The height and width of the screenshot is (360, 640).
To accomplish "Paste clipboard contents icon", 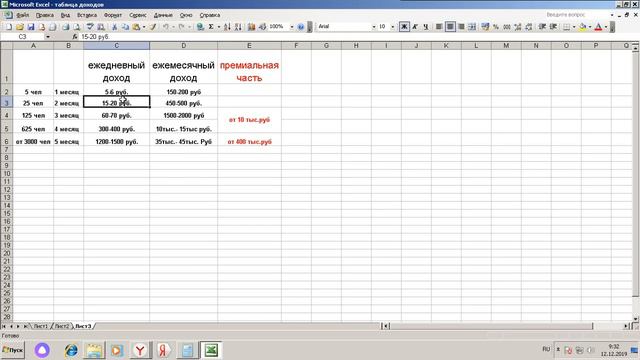I will (x=136, y=27).
